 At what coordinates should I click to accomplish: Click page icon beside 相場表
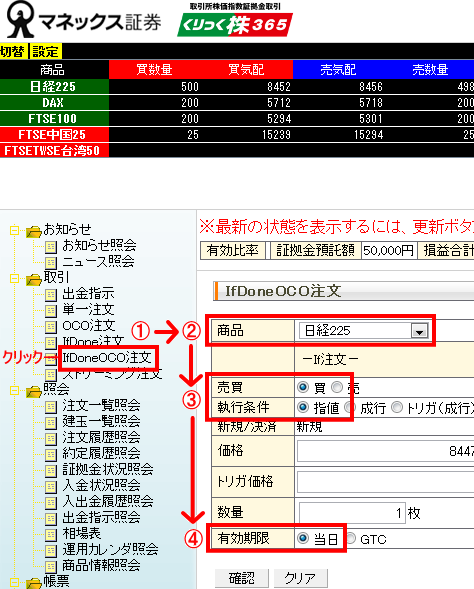pyautogui.click(x=51, y=535)
